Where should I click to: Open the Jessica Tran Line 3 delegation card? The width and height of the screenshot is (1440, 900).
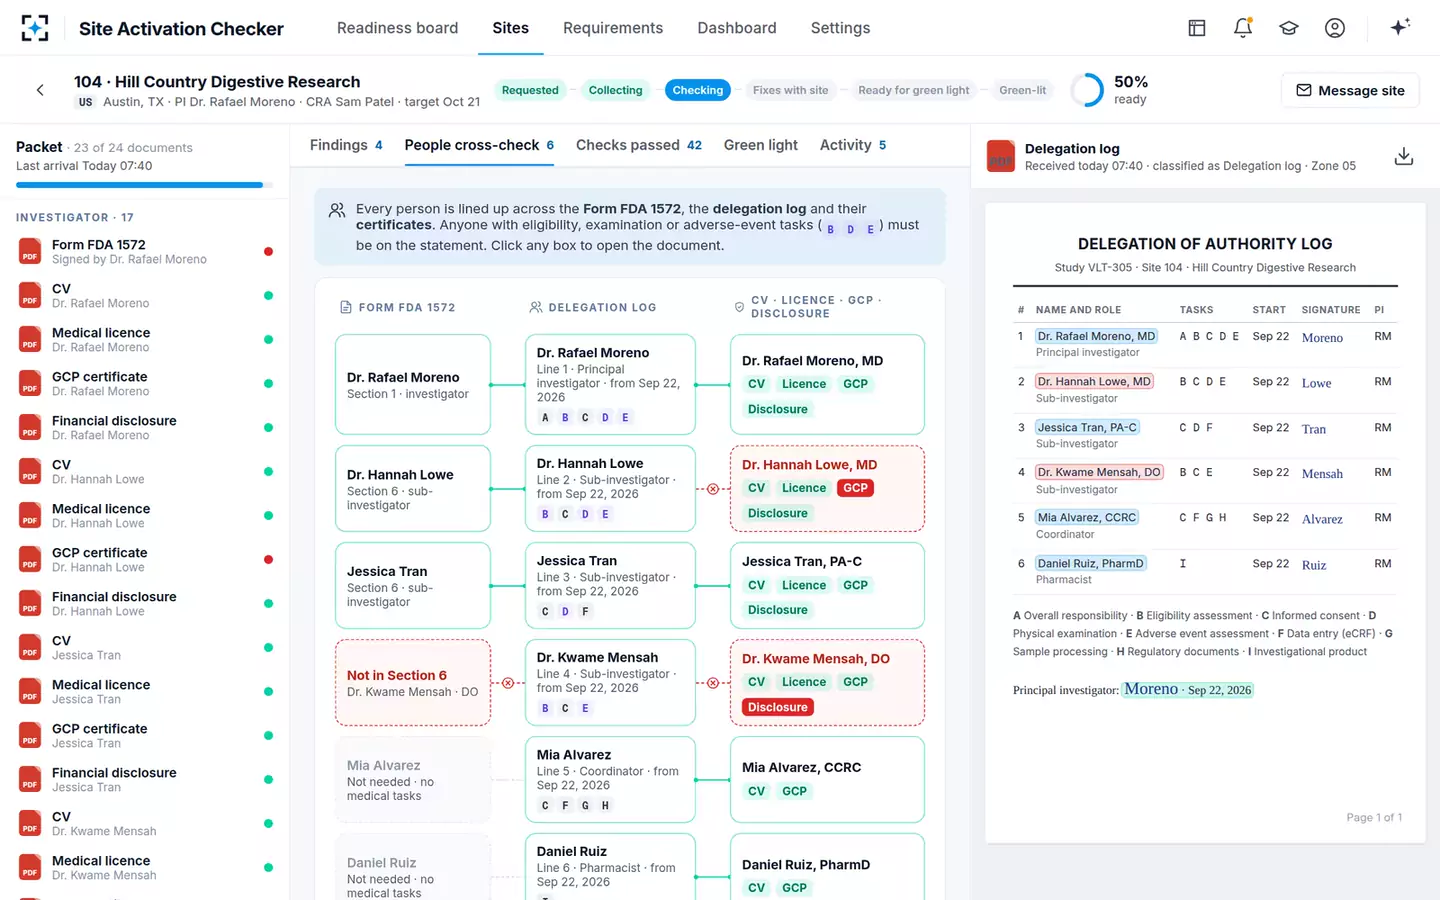pos(610,586)
